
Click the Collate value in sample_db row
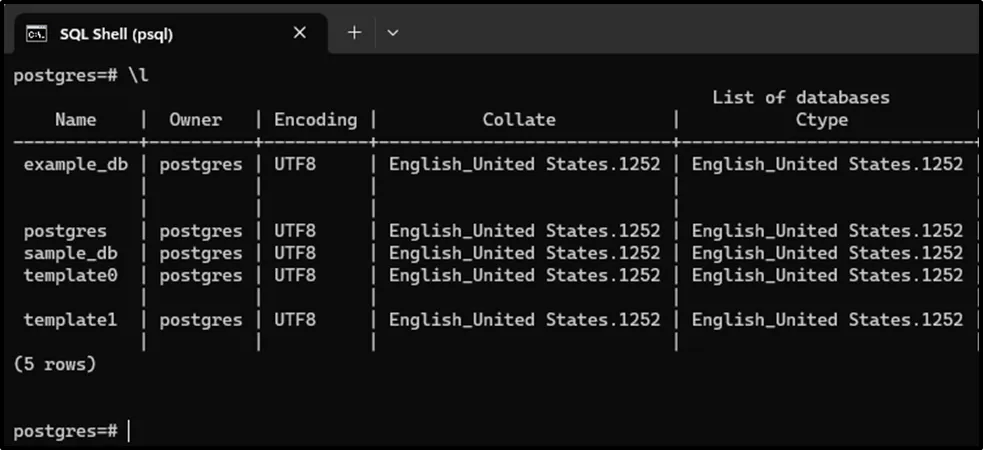[524, 253]
